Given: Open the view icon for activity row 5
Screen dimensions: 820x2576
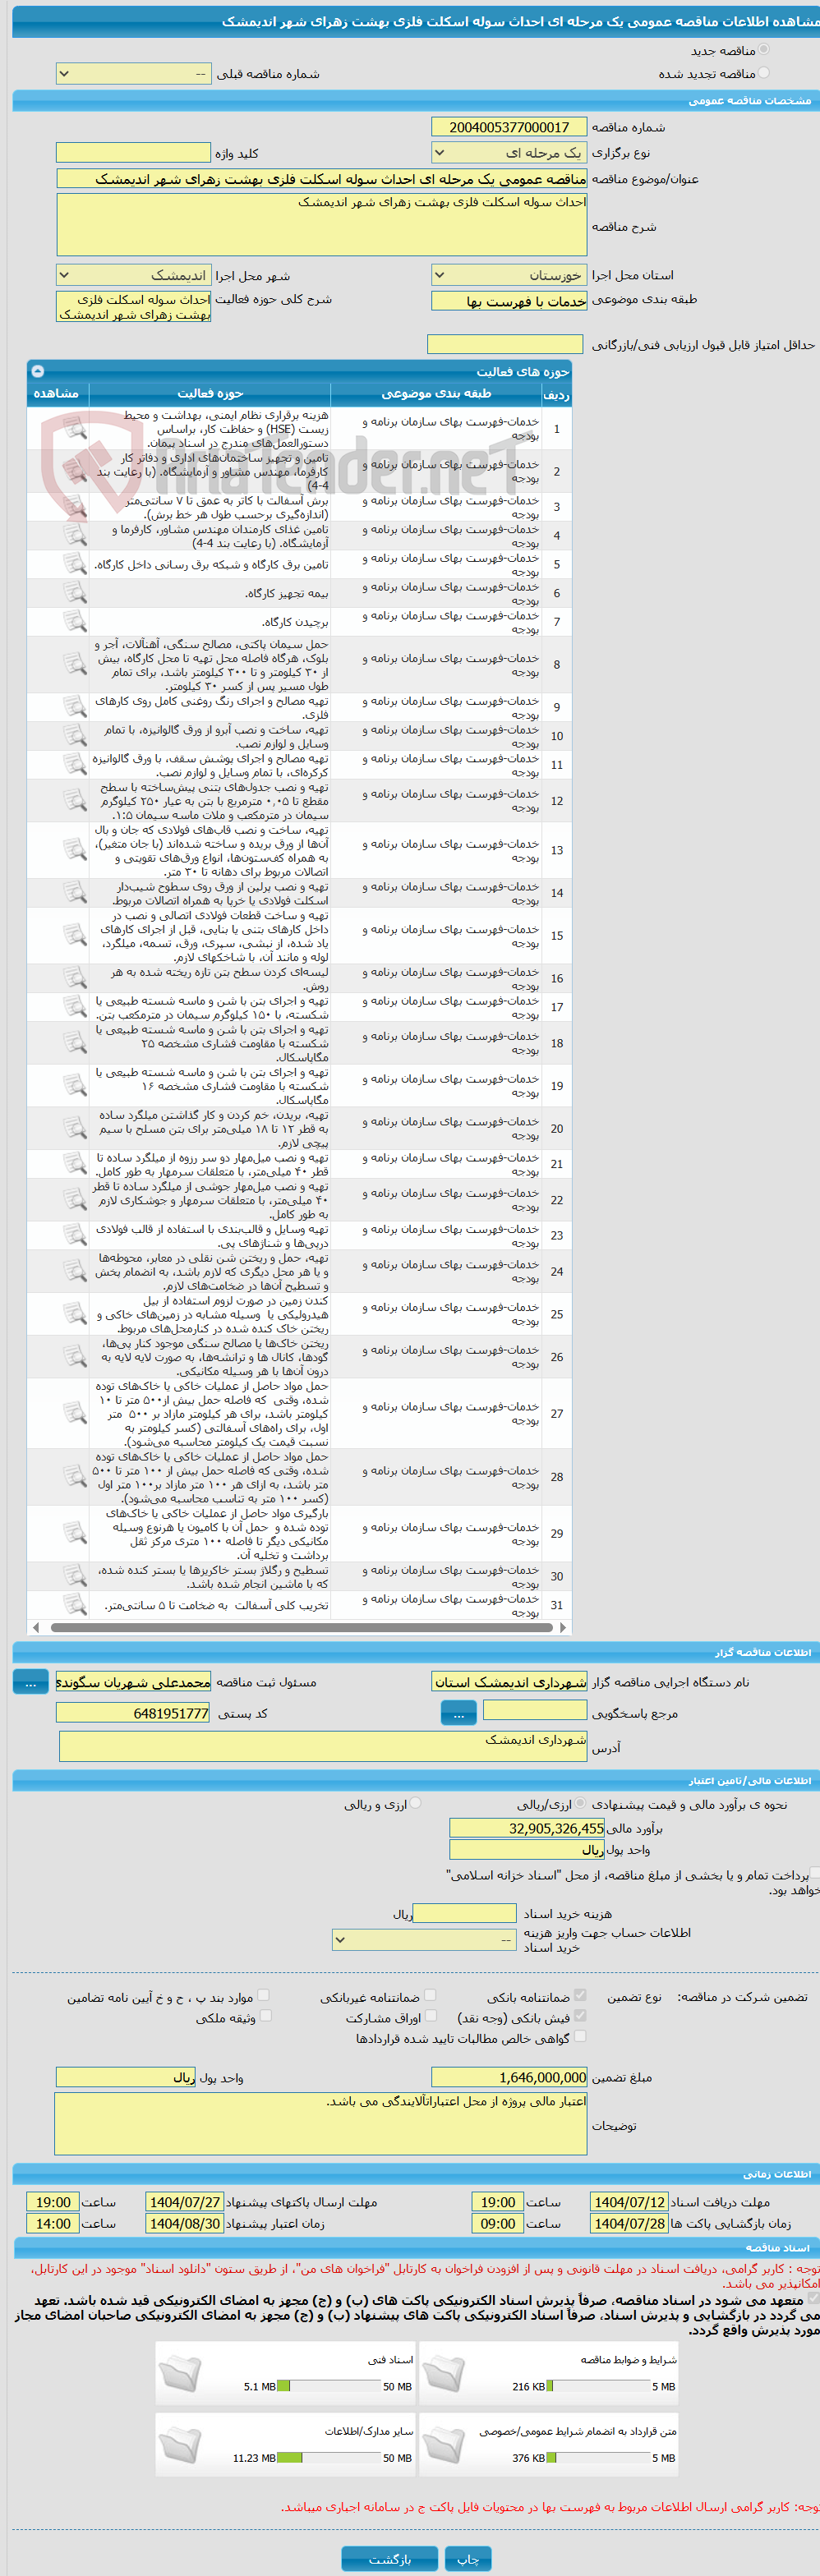Looking at the screenshot, I should point(75,564).
